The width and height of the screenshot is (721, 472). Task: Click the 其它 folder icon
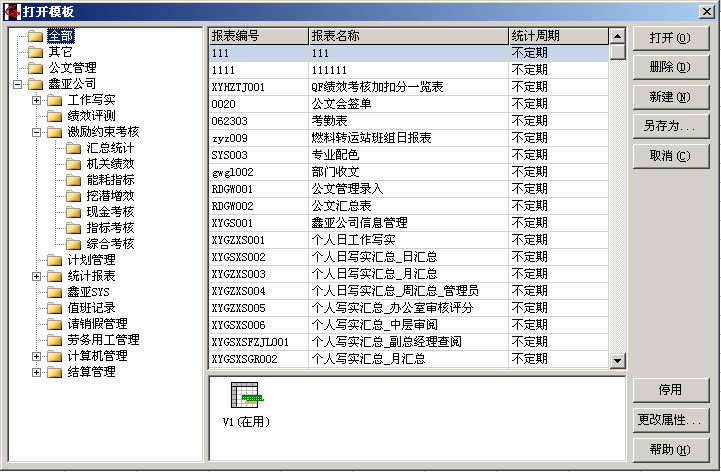pos(36,52)
